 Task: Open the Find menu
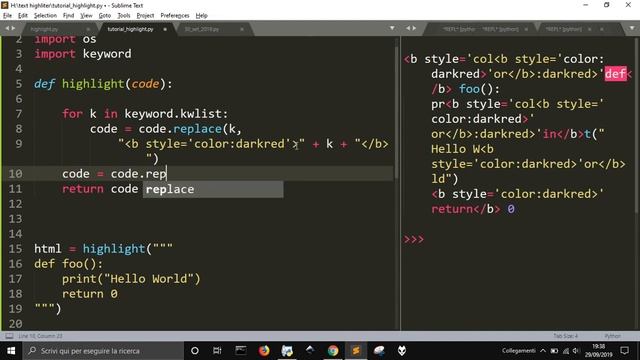point(68,16)
